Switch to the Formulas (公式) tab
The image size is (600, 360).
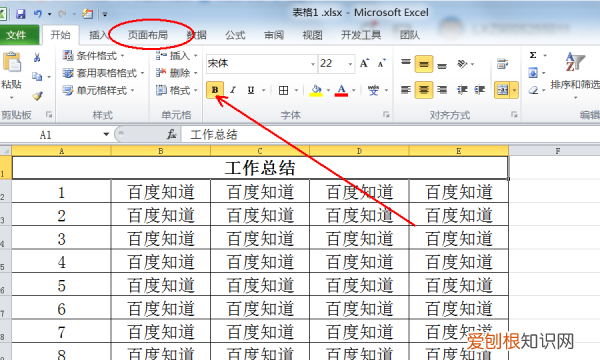point(235,35)
